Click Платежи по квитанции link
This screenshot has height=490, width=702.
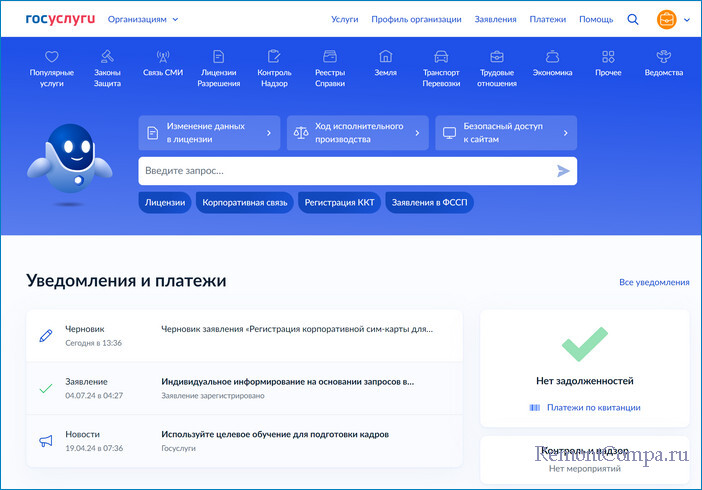point(585,407)
